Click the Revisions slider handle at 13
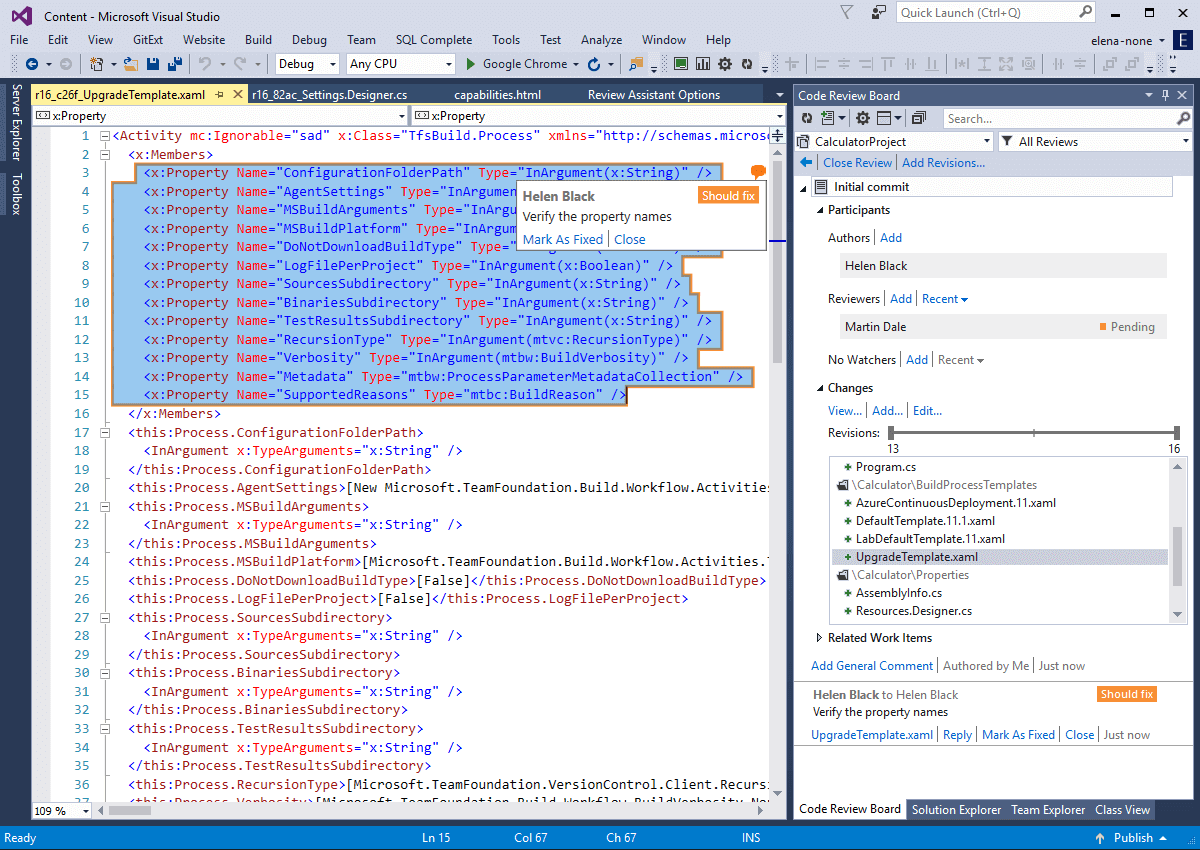 891,433
